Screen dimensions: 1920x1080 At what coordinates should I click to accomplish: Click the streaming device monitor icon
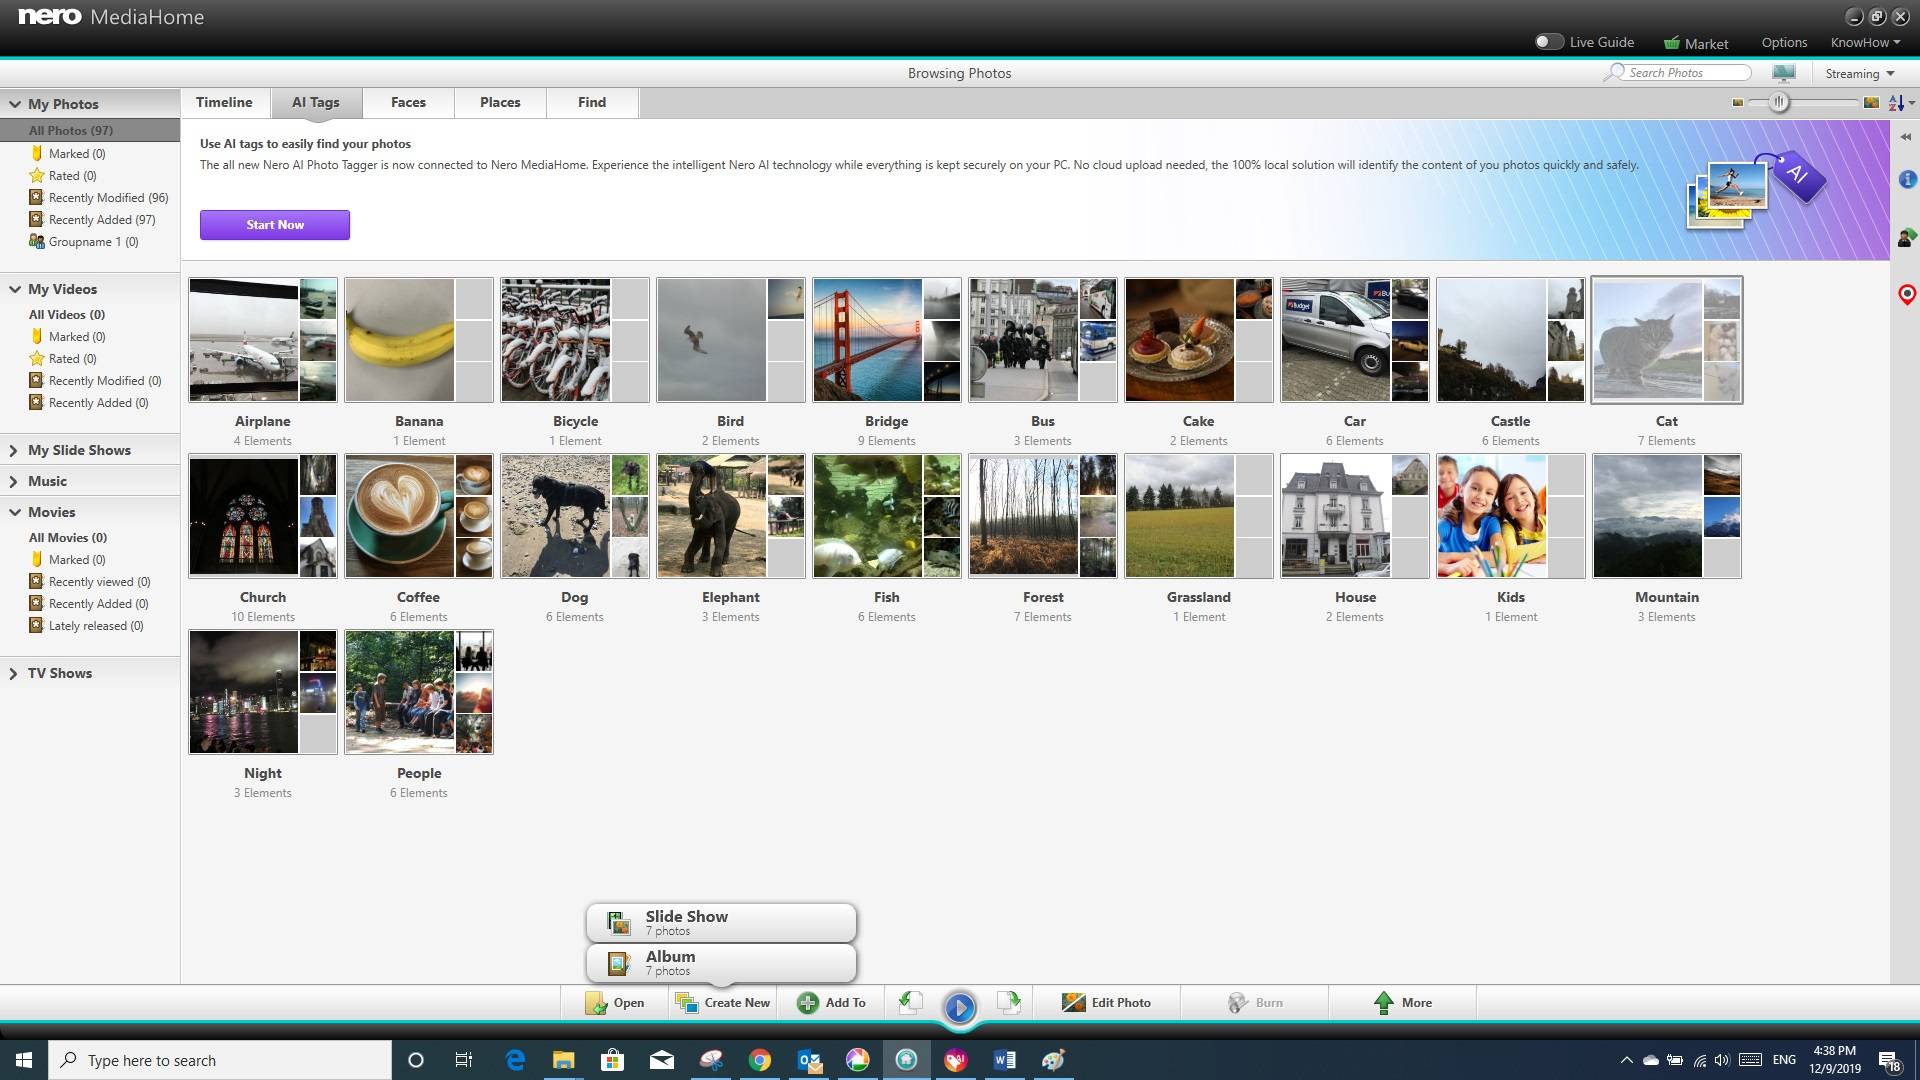click(1784, 72)
